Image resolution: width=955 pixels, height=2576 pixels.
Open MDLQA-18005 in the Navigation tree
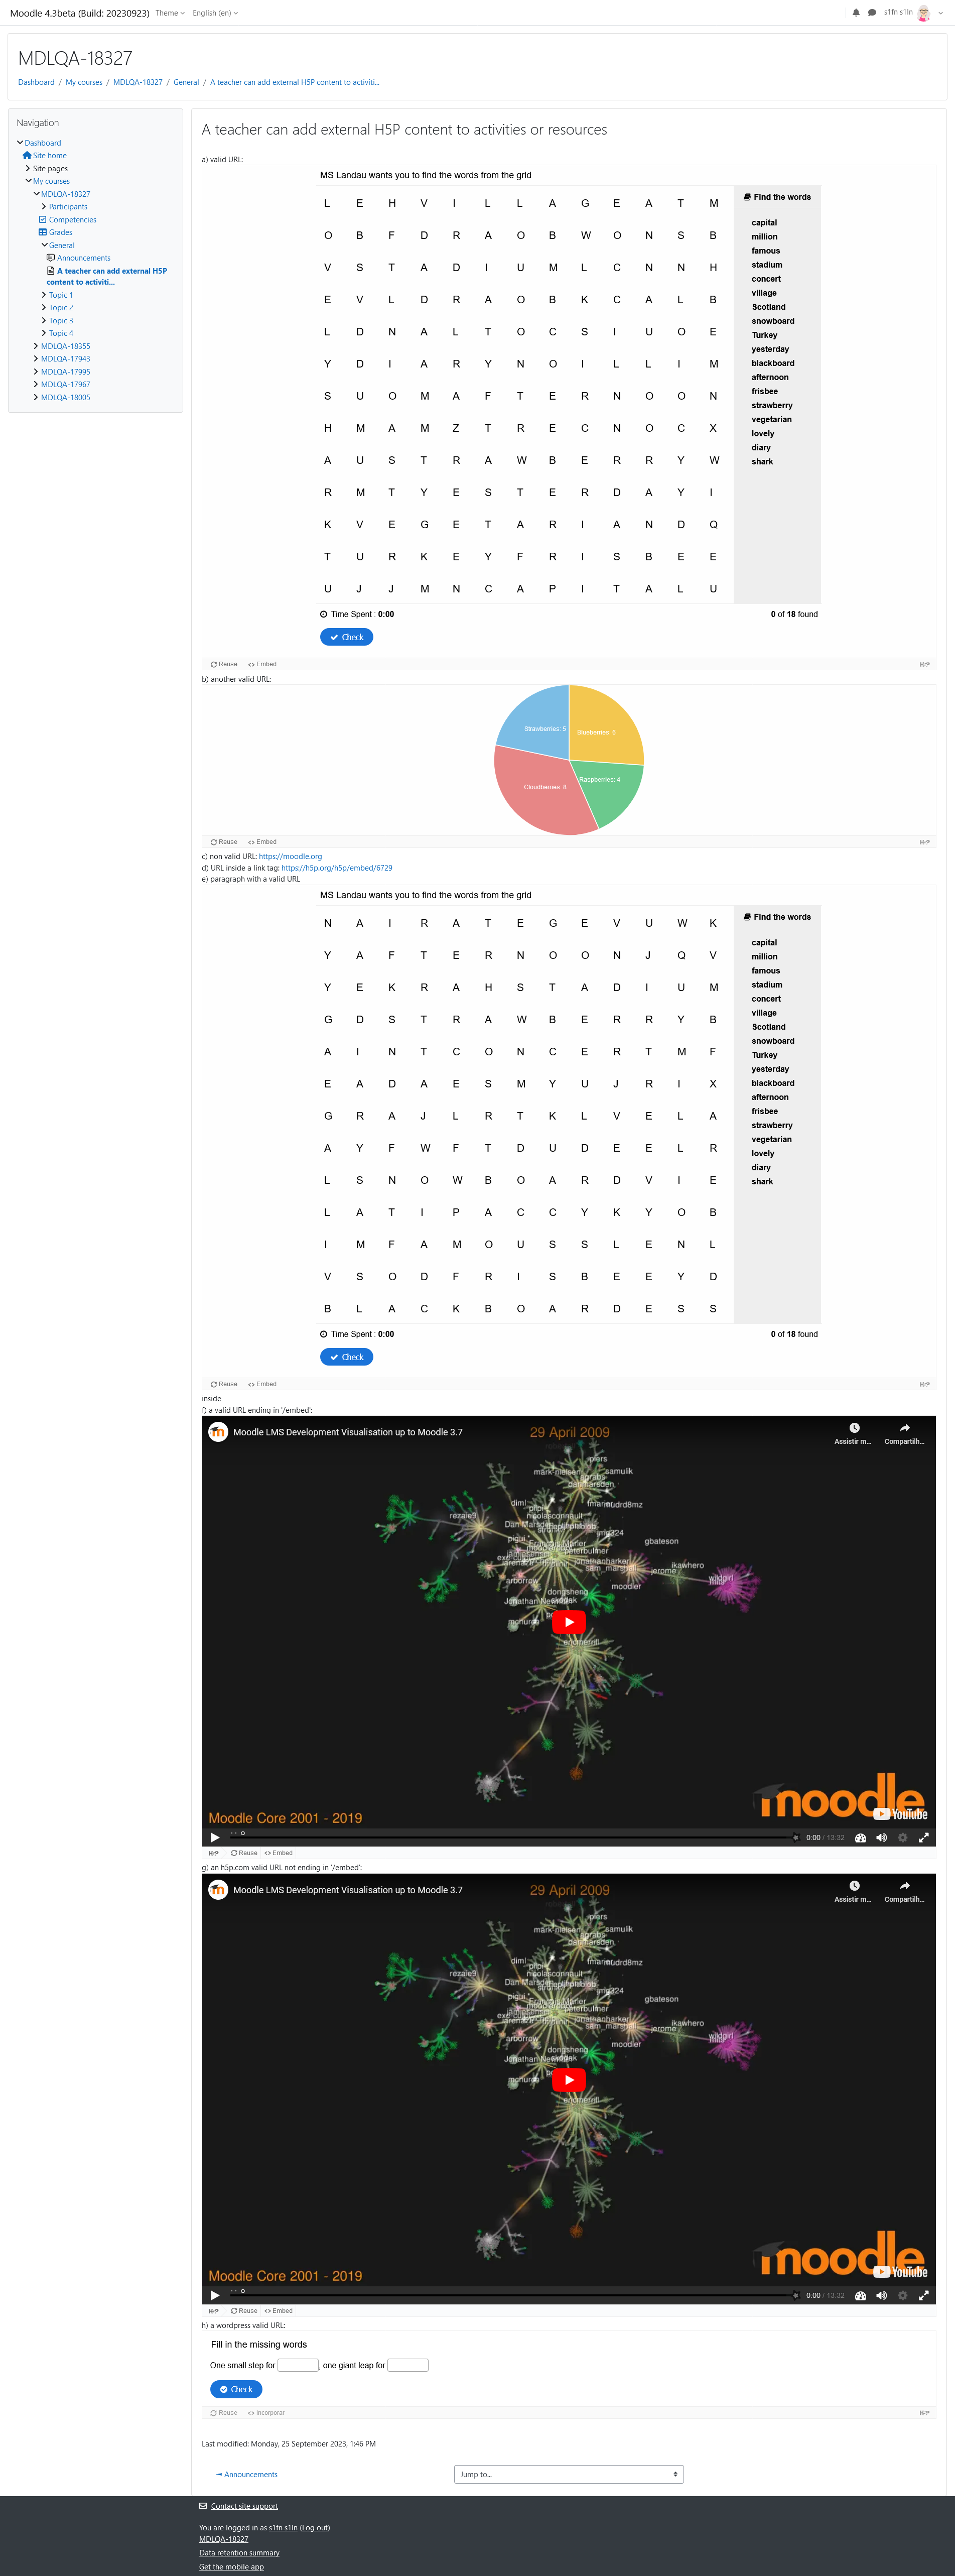(66, 397)
